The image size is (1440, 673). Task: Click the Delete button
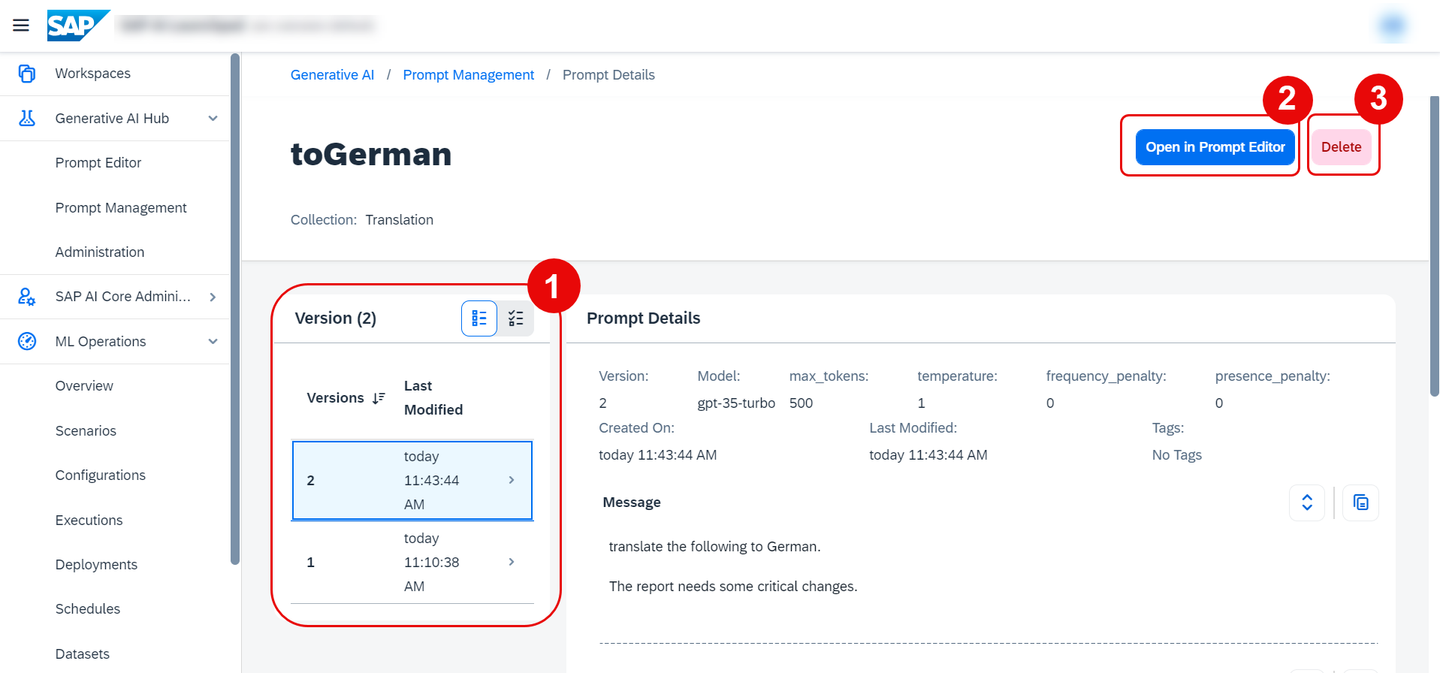coord(1341,147)
